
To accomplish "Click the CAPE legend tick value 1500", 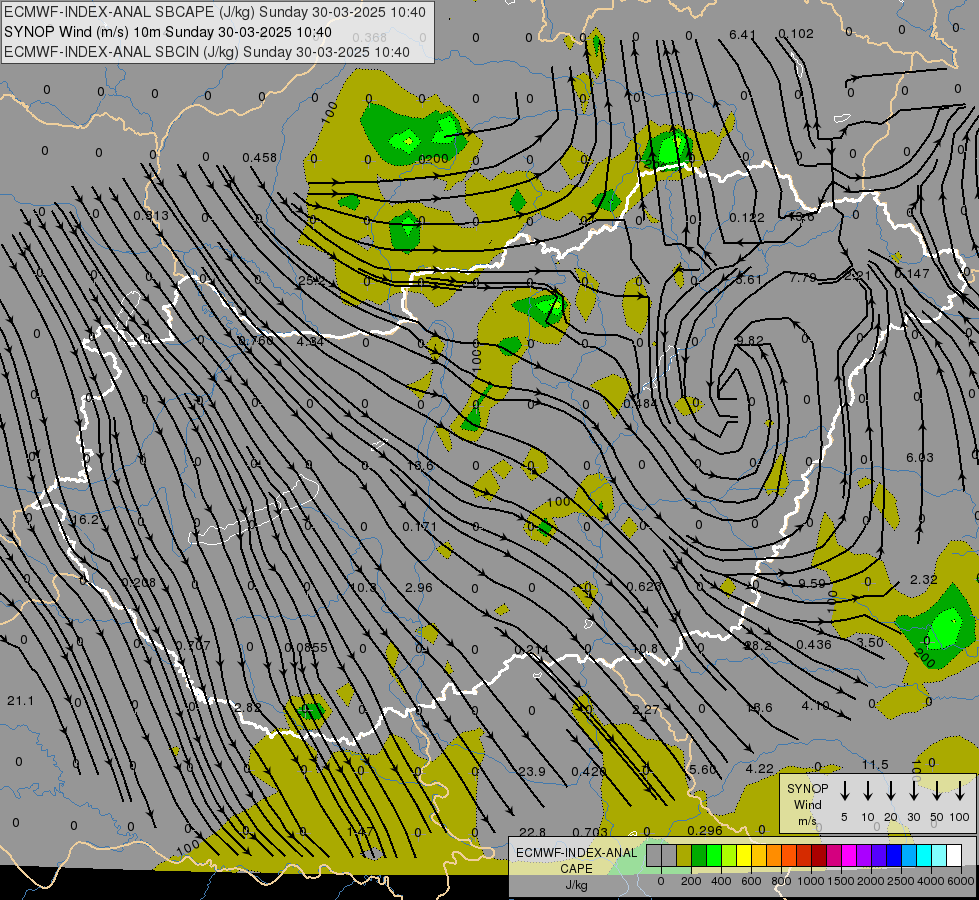I will tap(840, 881).
